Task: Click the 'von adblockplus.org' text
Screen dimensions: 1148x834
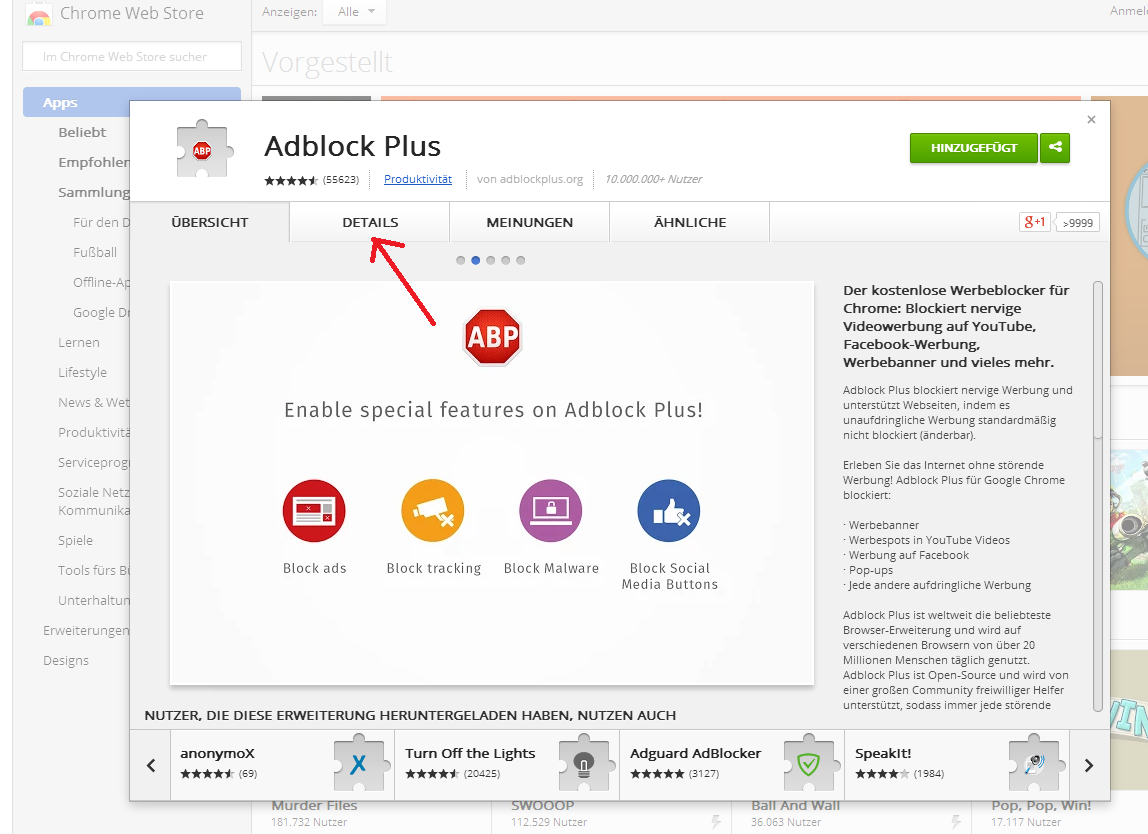Action: (x=529, y=179)
